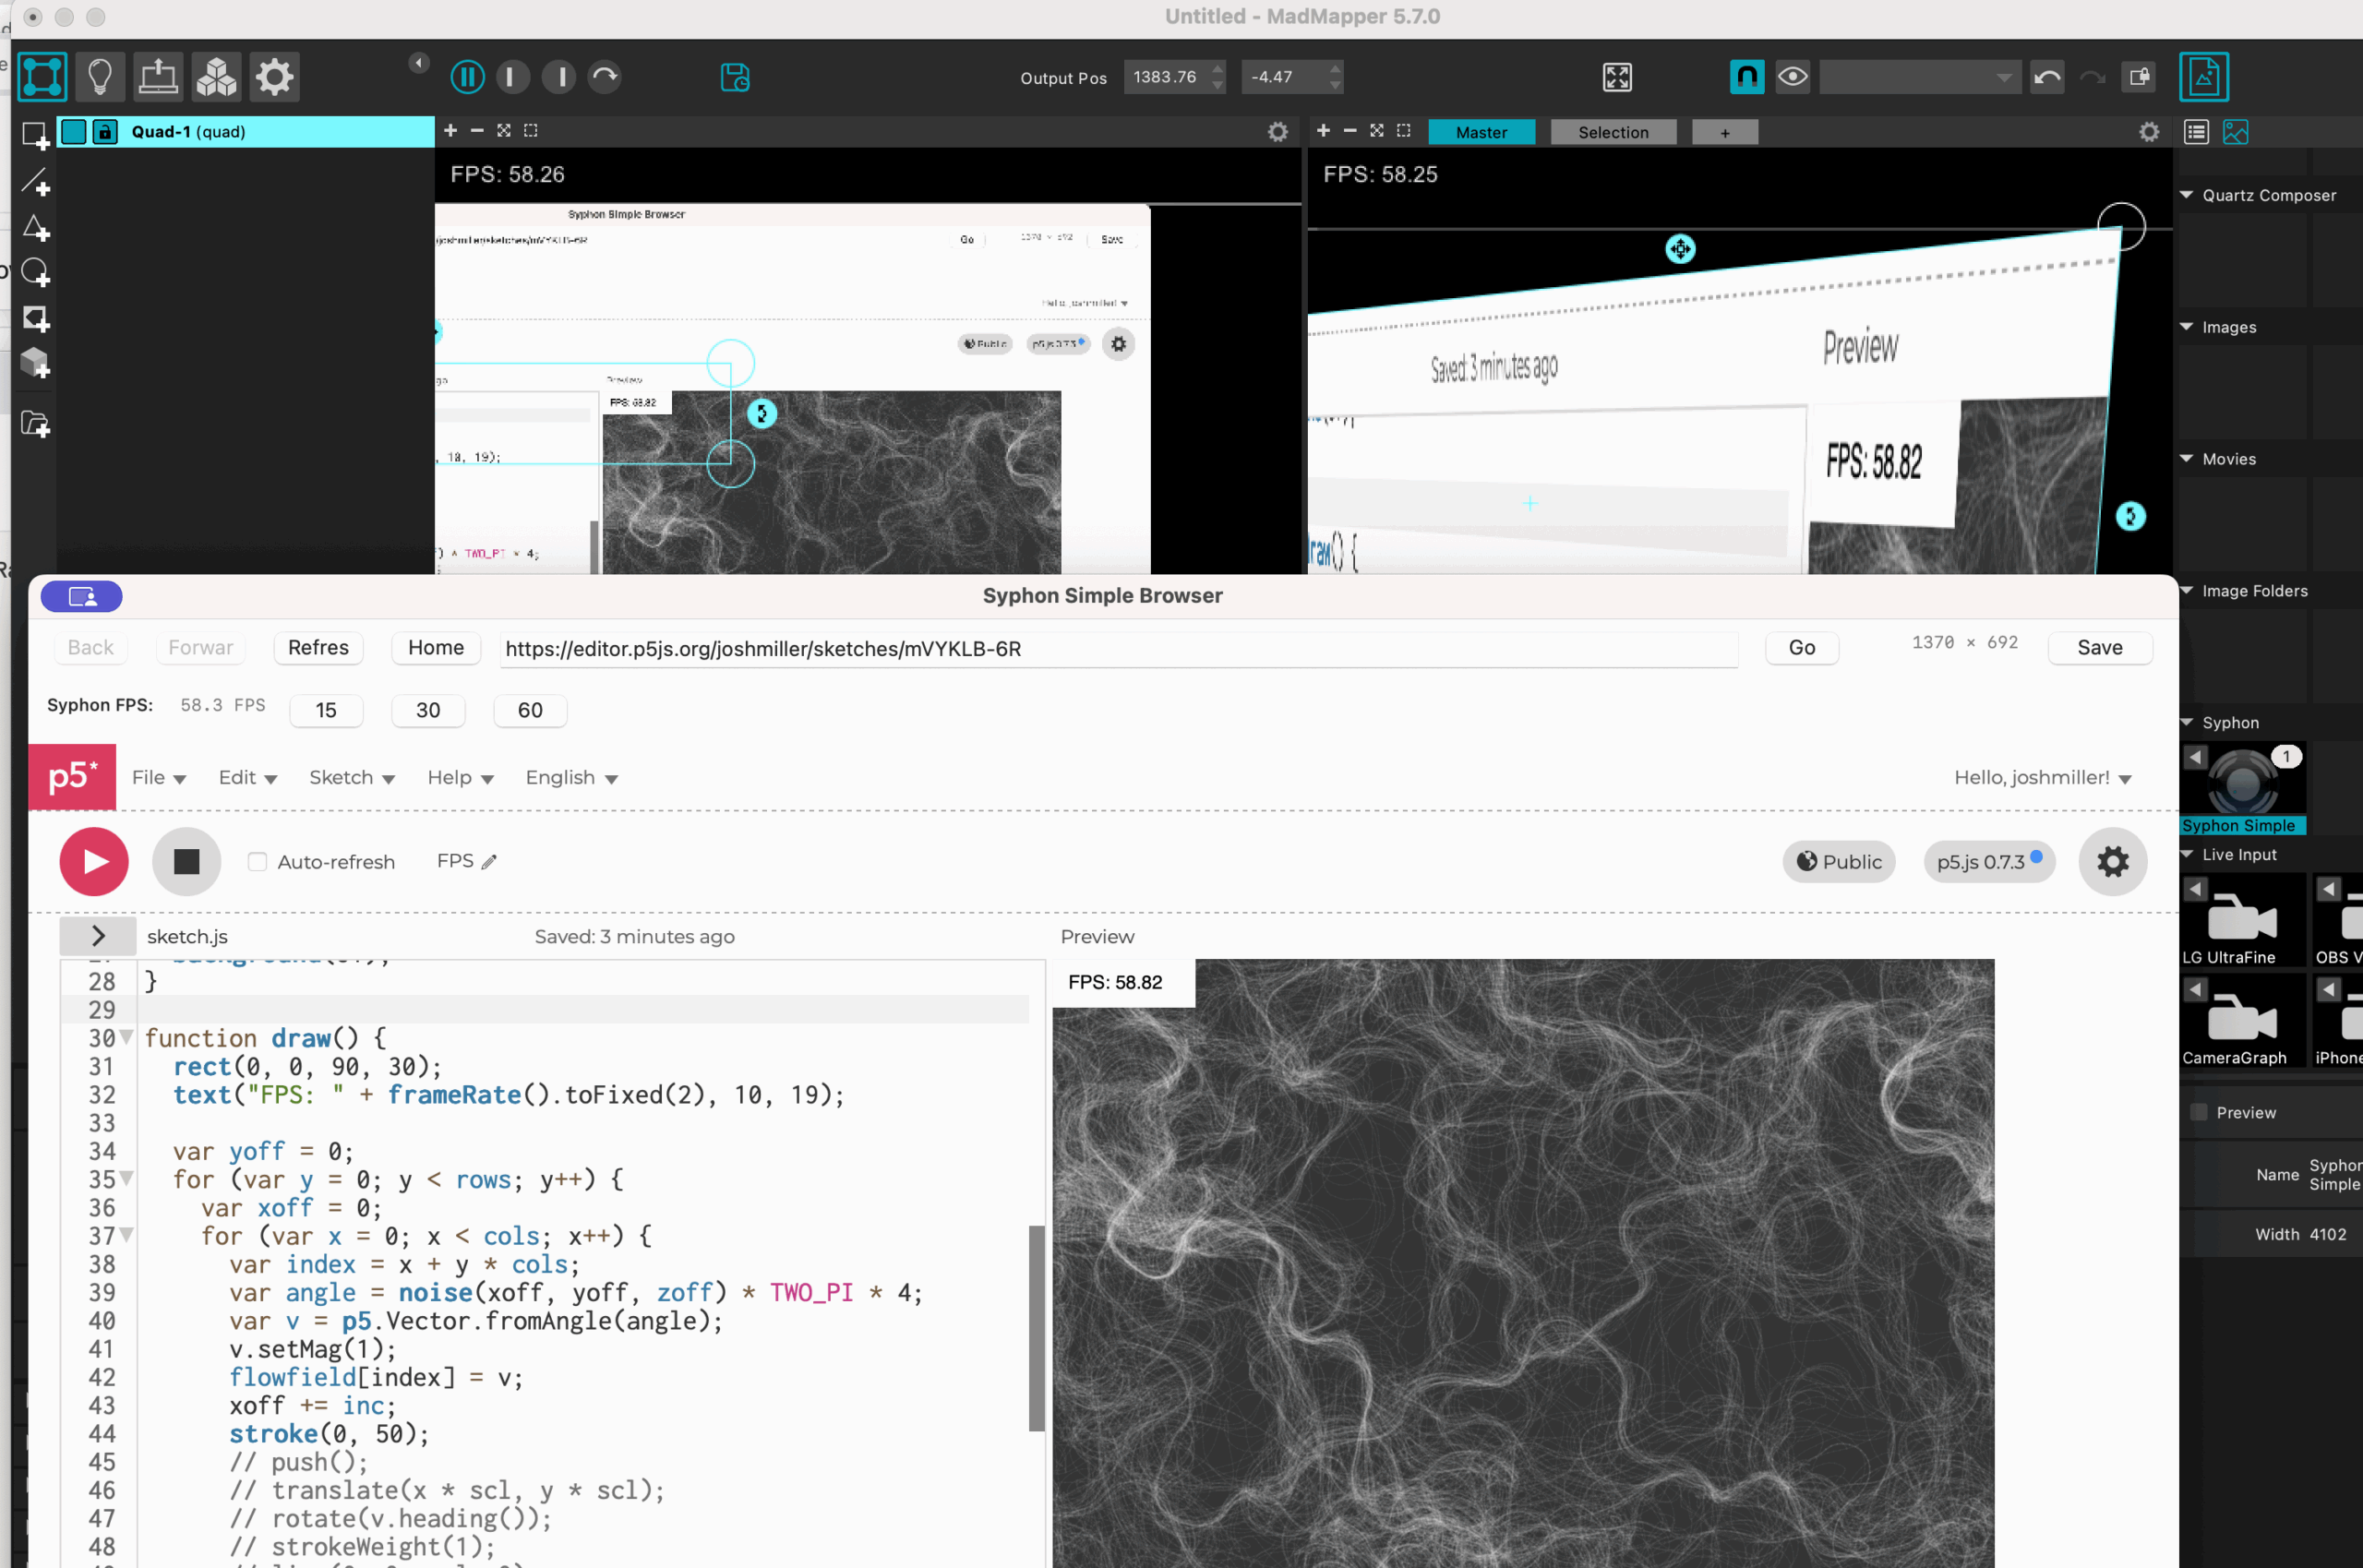Open the File menu in p5 editor
The image size is (2363, 1568).
tap(158, 778)
